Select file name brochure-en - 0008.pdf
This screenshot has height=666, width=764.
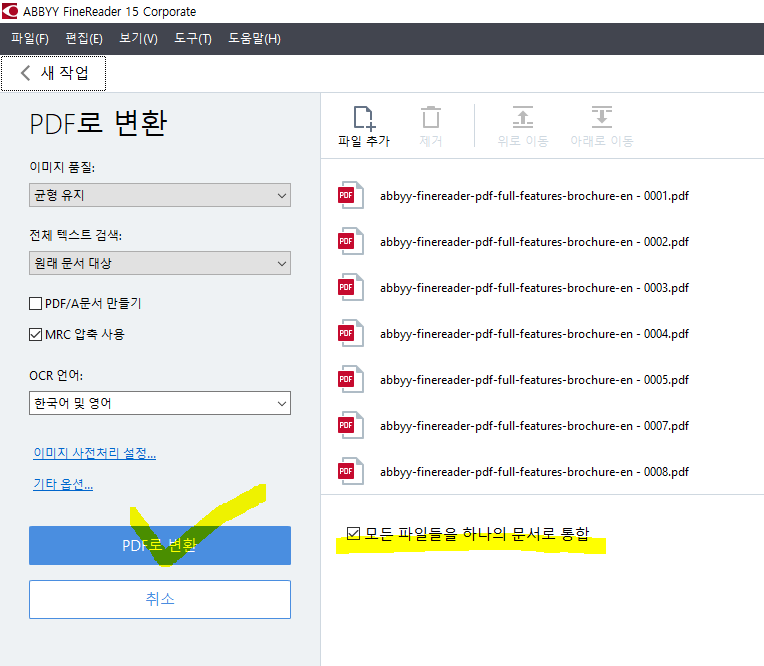[x=535, y=472]
